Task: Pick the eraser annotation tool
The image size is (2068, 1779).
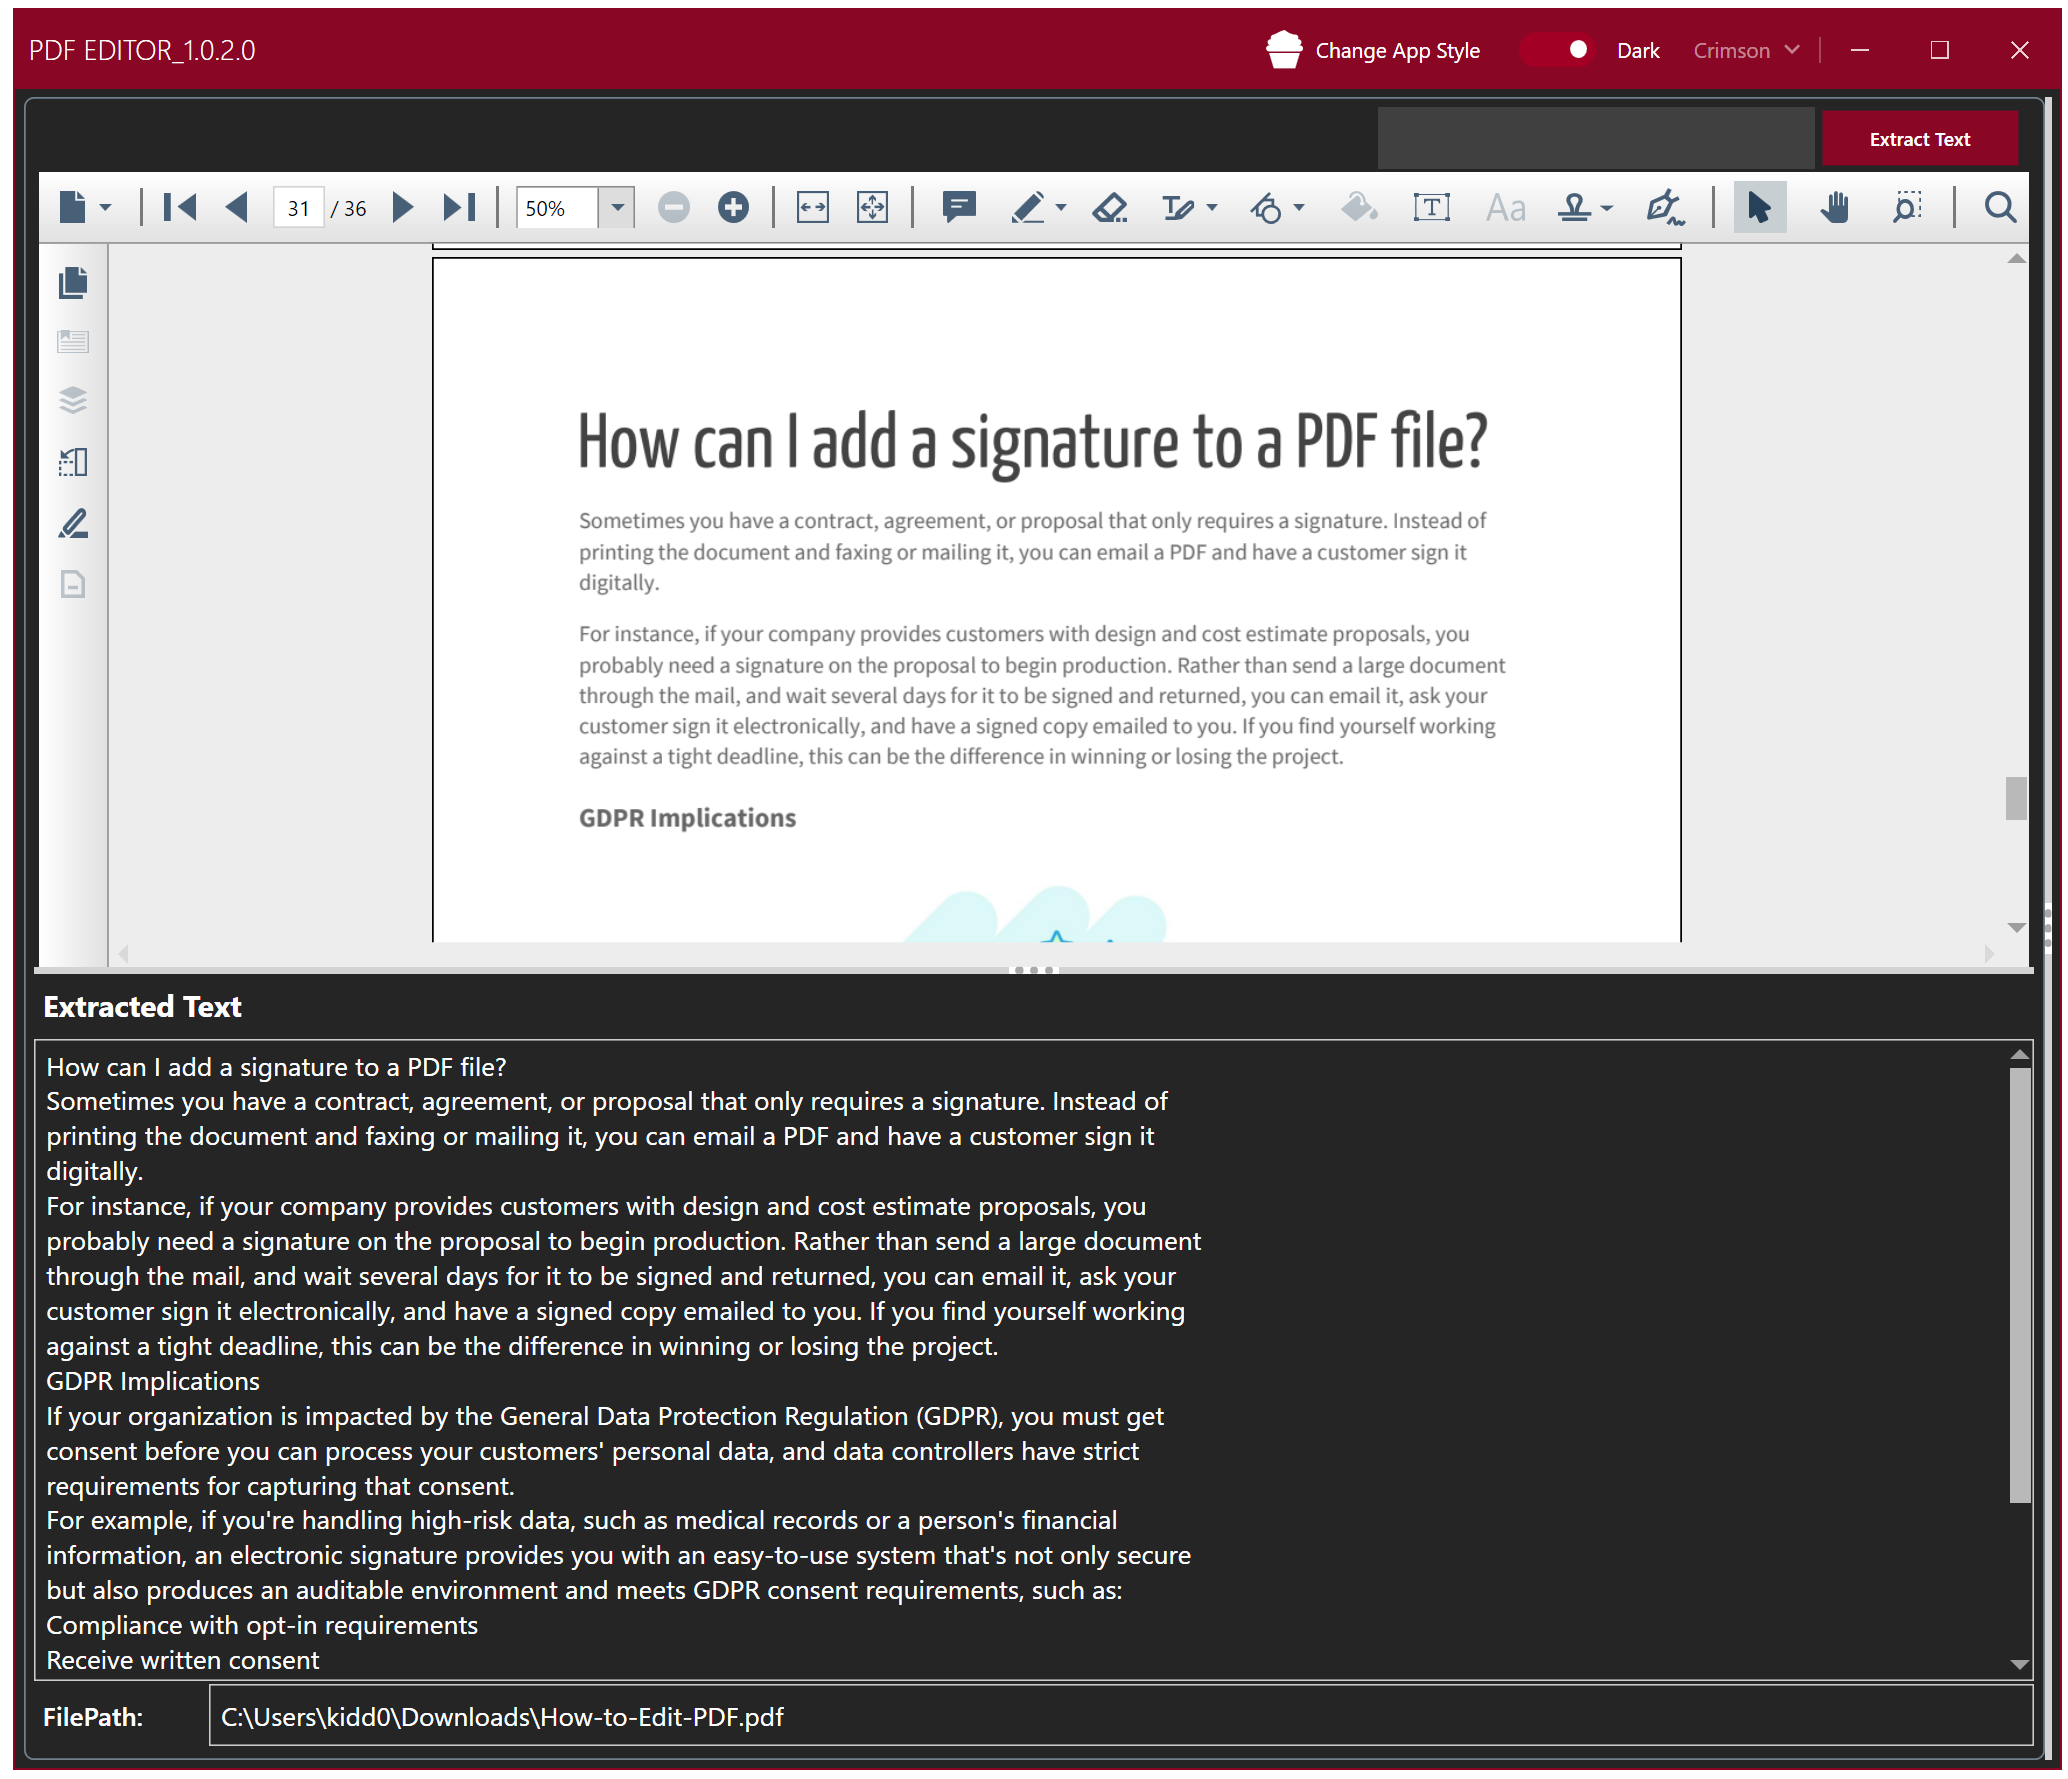Action: point(1108,207)
